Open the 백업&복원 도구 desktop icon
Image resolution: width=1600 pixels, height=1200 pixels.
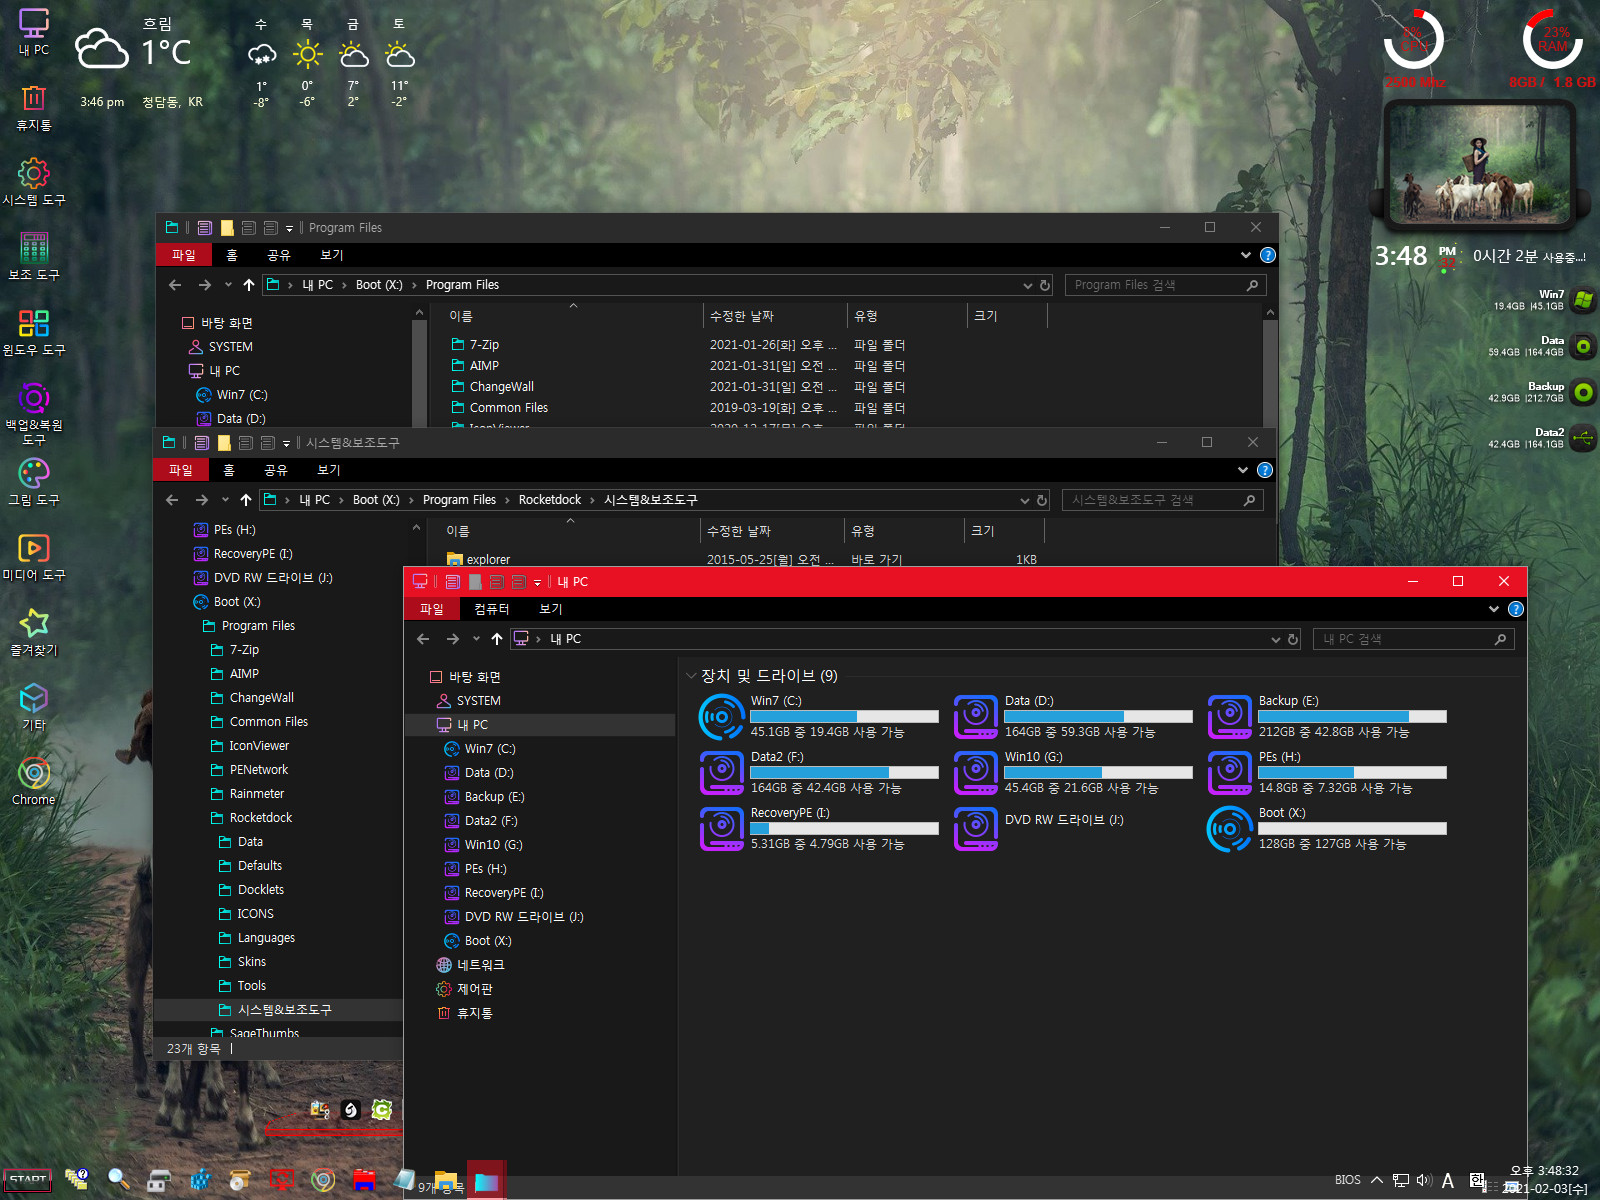(x=33, y=413)
